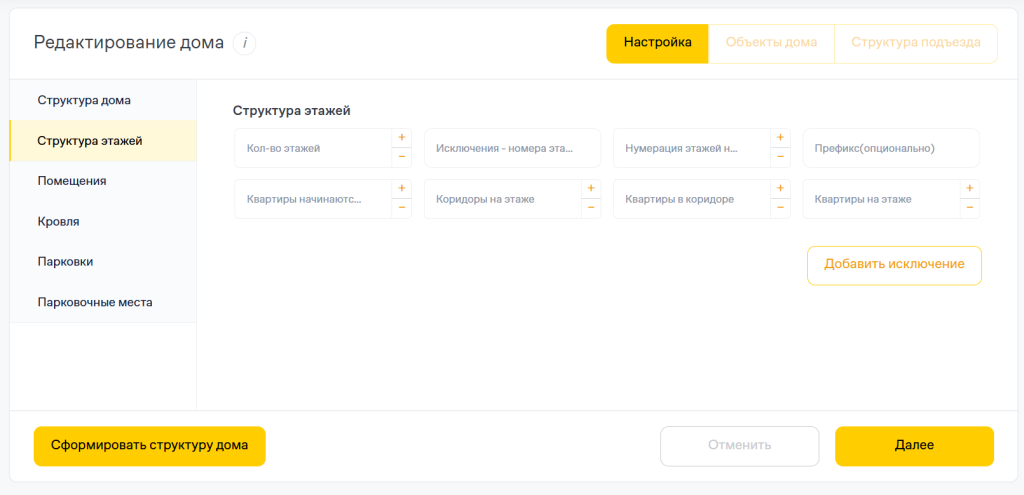
Task: Click Сформировать структуру дома button
Action: tap(150, 446)
